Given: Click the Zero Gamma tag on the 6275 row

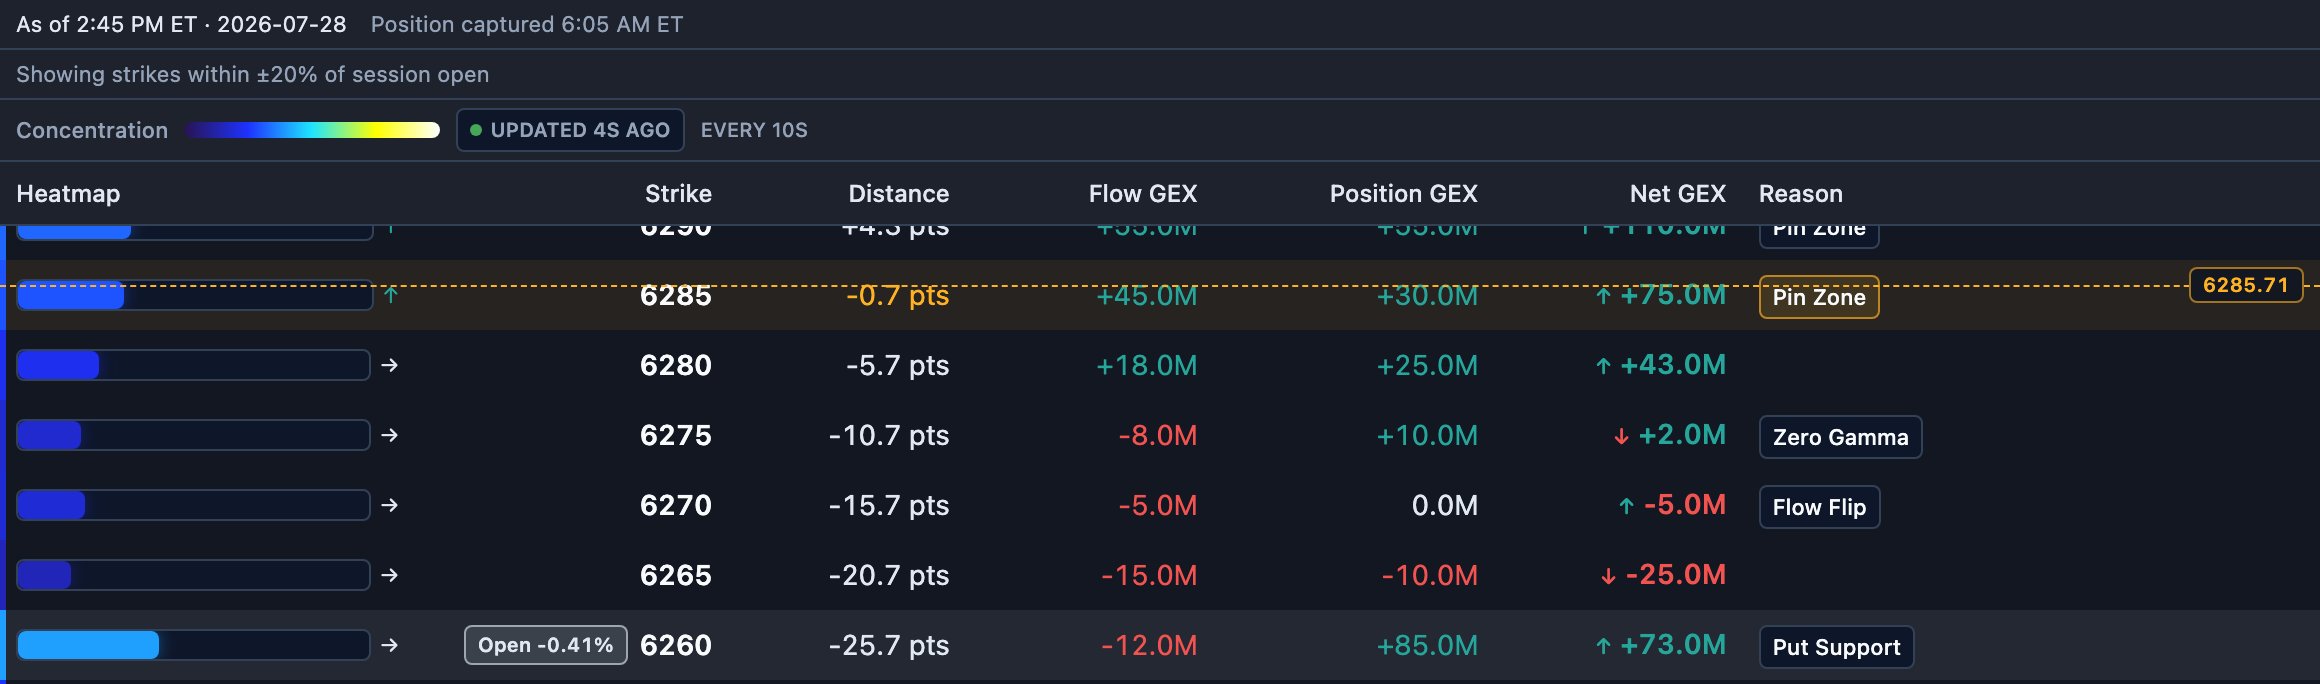Looking at the screenshot, I should 1840,437.
